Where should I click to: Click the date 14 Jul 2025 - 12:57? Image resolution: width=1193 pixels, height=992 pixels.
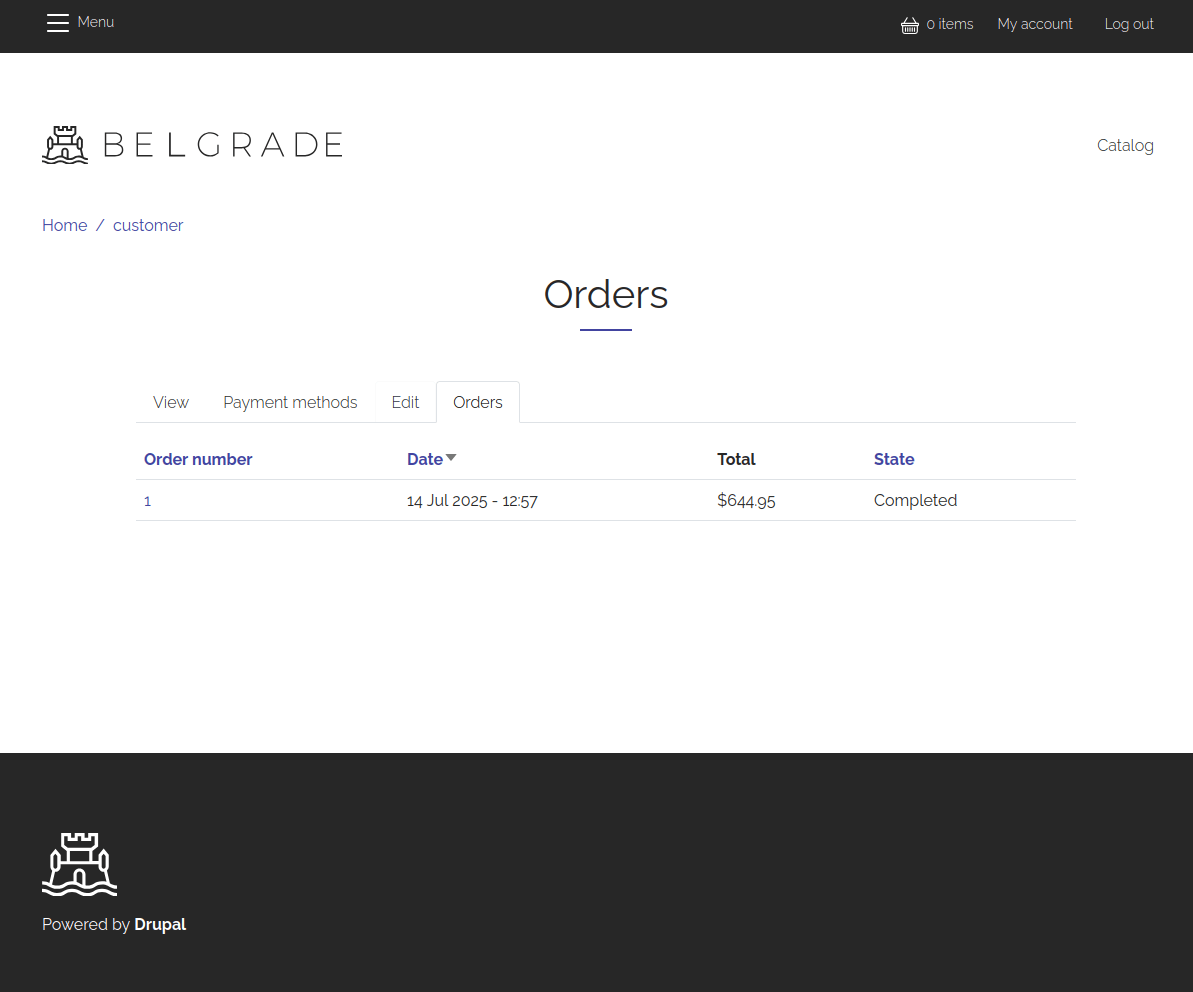click(x=472, y=501)
